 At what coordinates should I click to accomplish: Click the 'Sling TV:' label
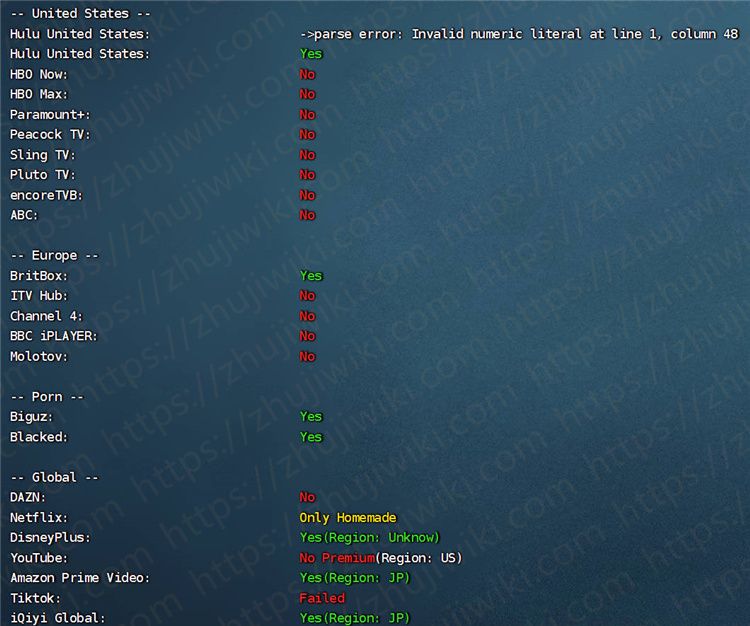click(43, 155)
